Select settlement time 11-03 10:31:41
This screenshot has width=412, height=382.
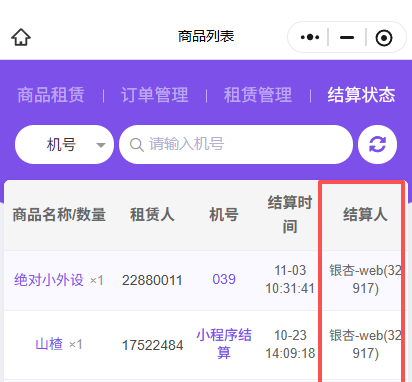[x=290, y=279]
